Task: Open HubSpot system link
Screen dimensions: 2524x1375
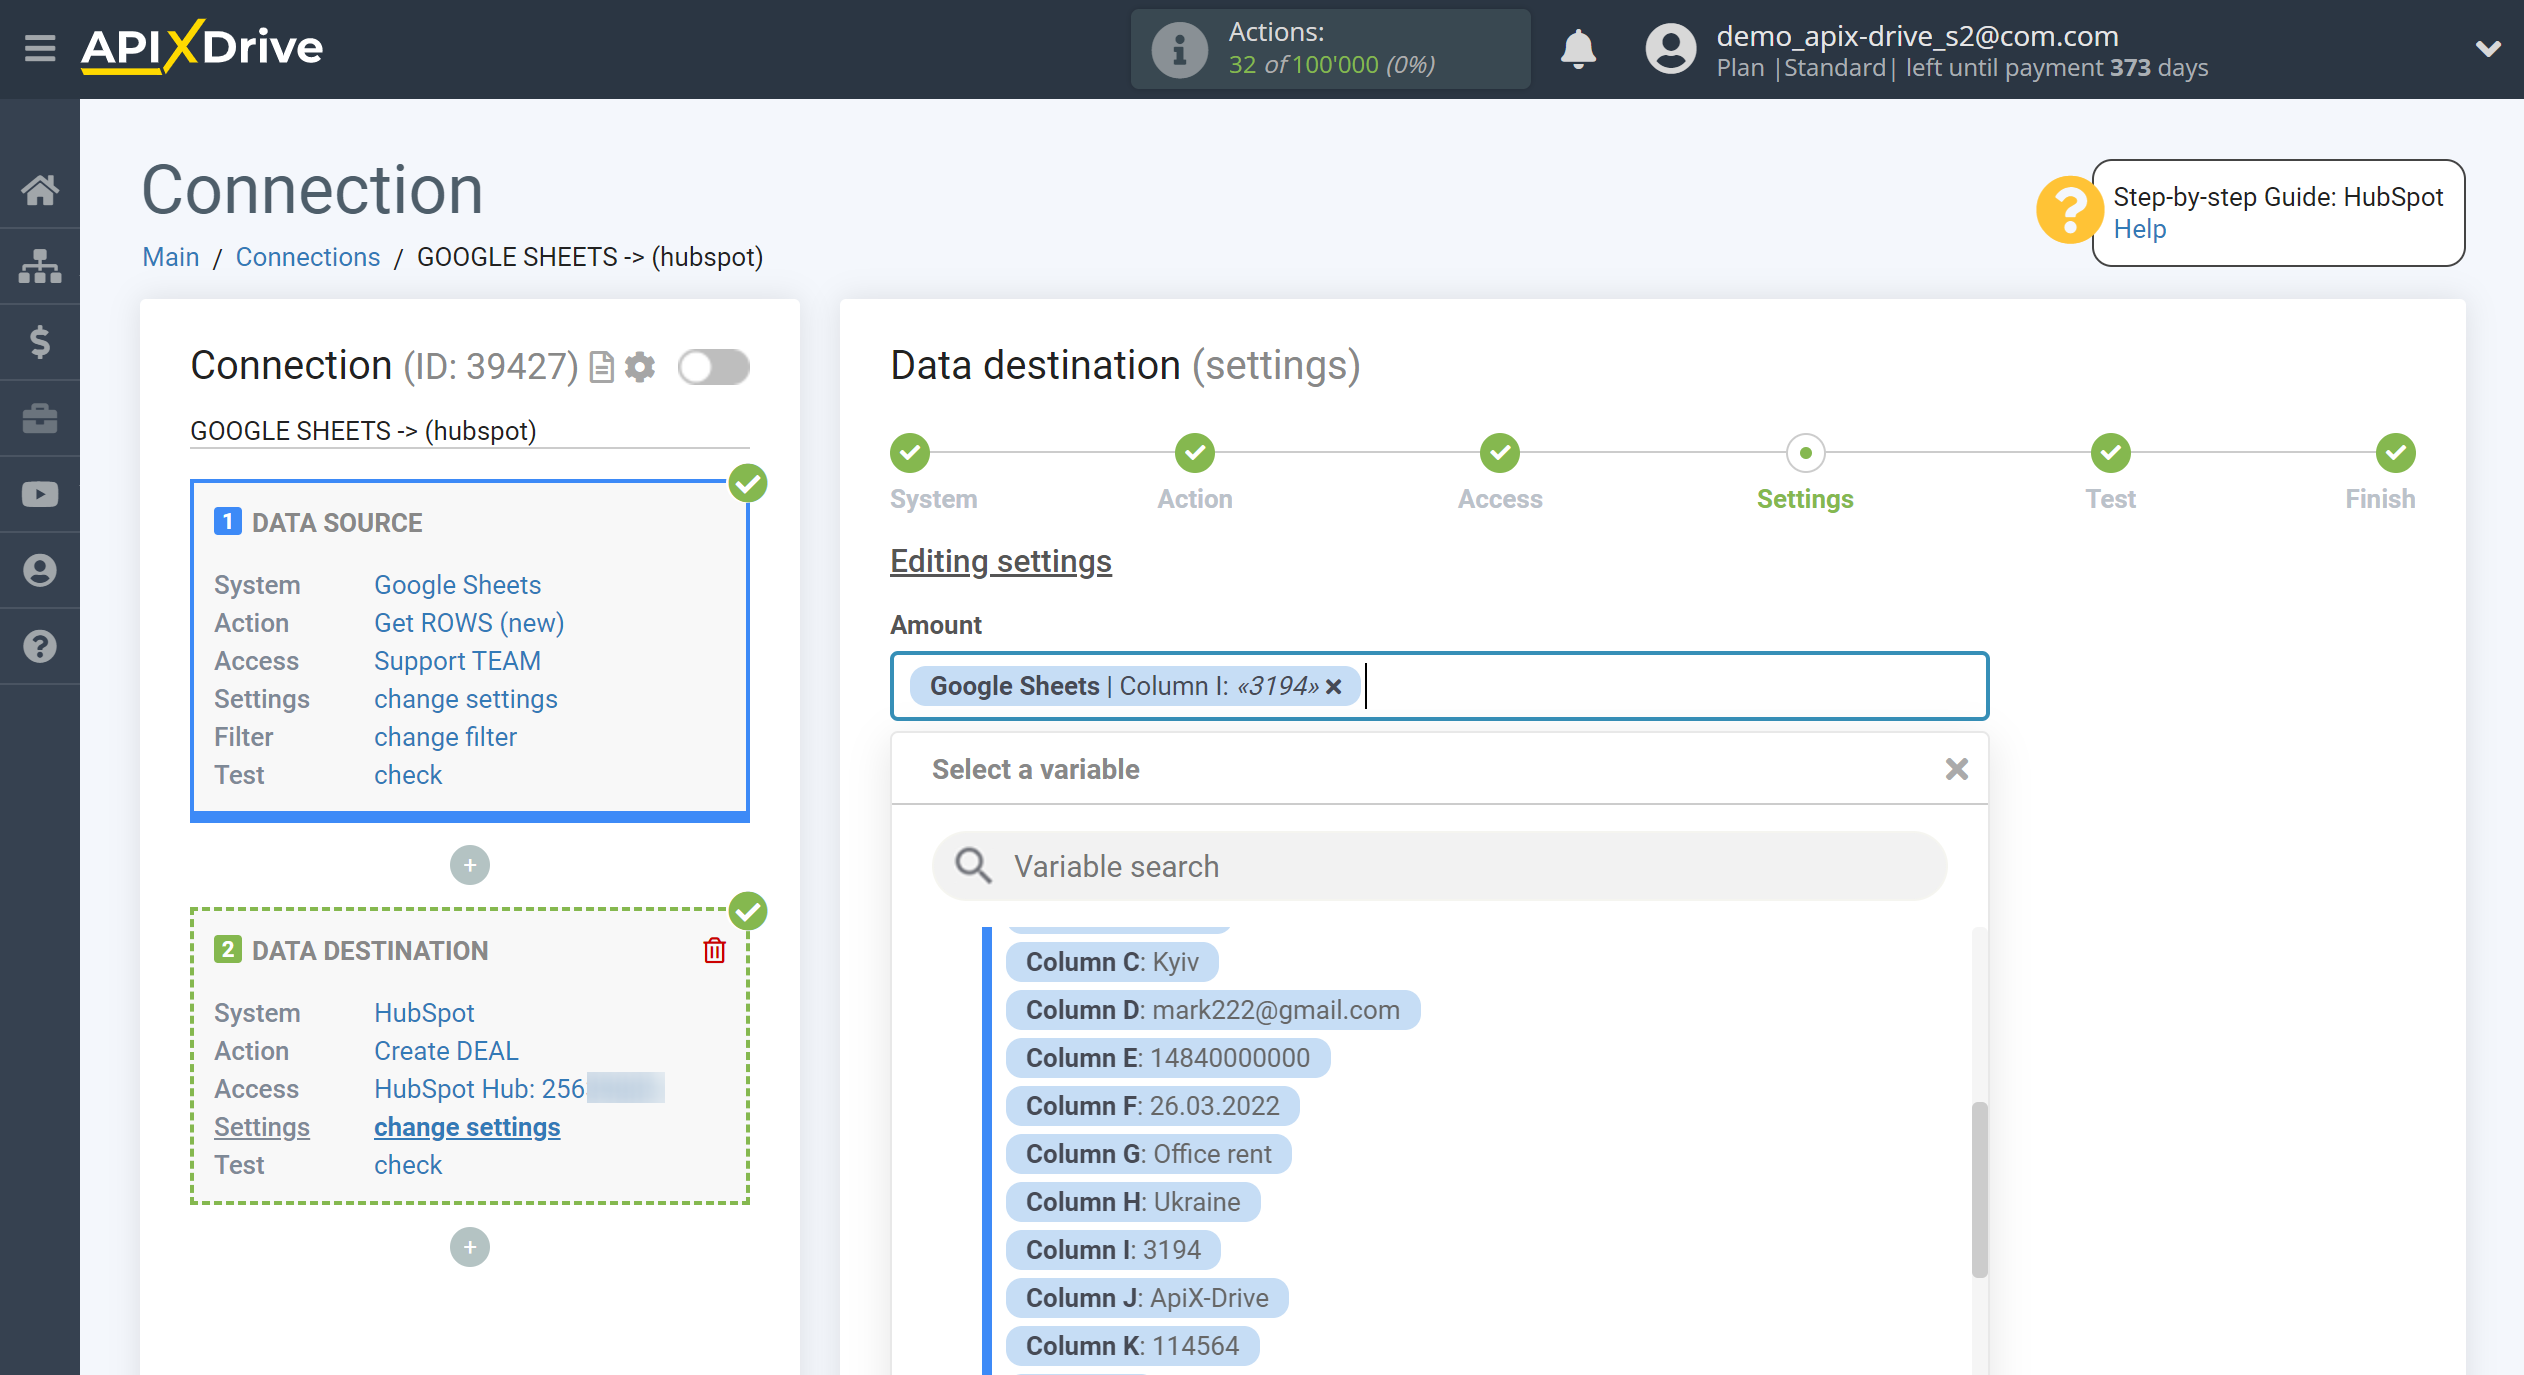Action: (x=424, y=1013)
